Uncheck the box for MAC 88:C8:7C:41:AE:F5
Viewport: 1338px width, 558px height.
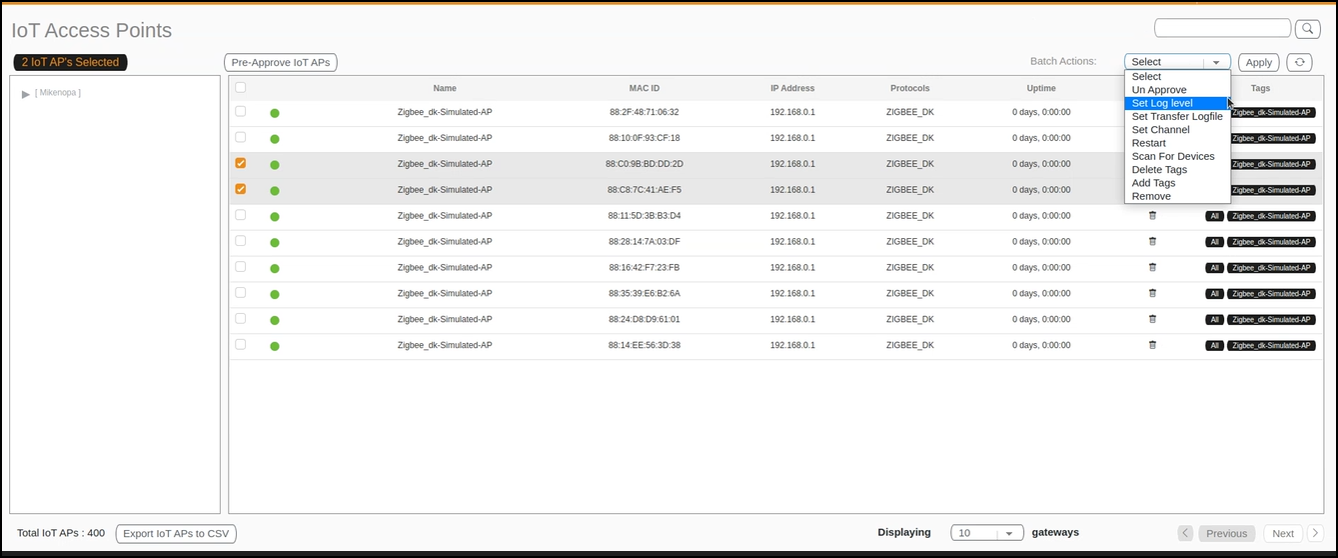coord(240,189)
